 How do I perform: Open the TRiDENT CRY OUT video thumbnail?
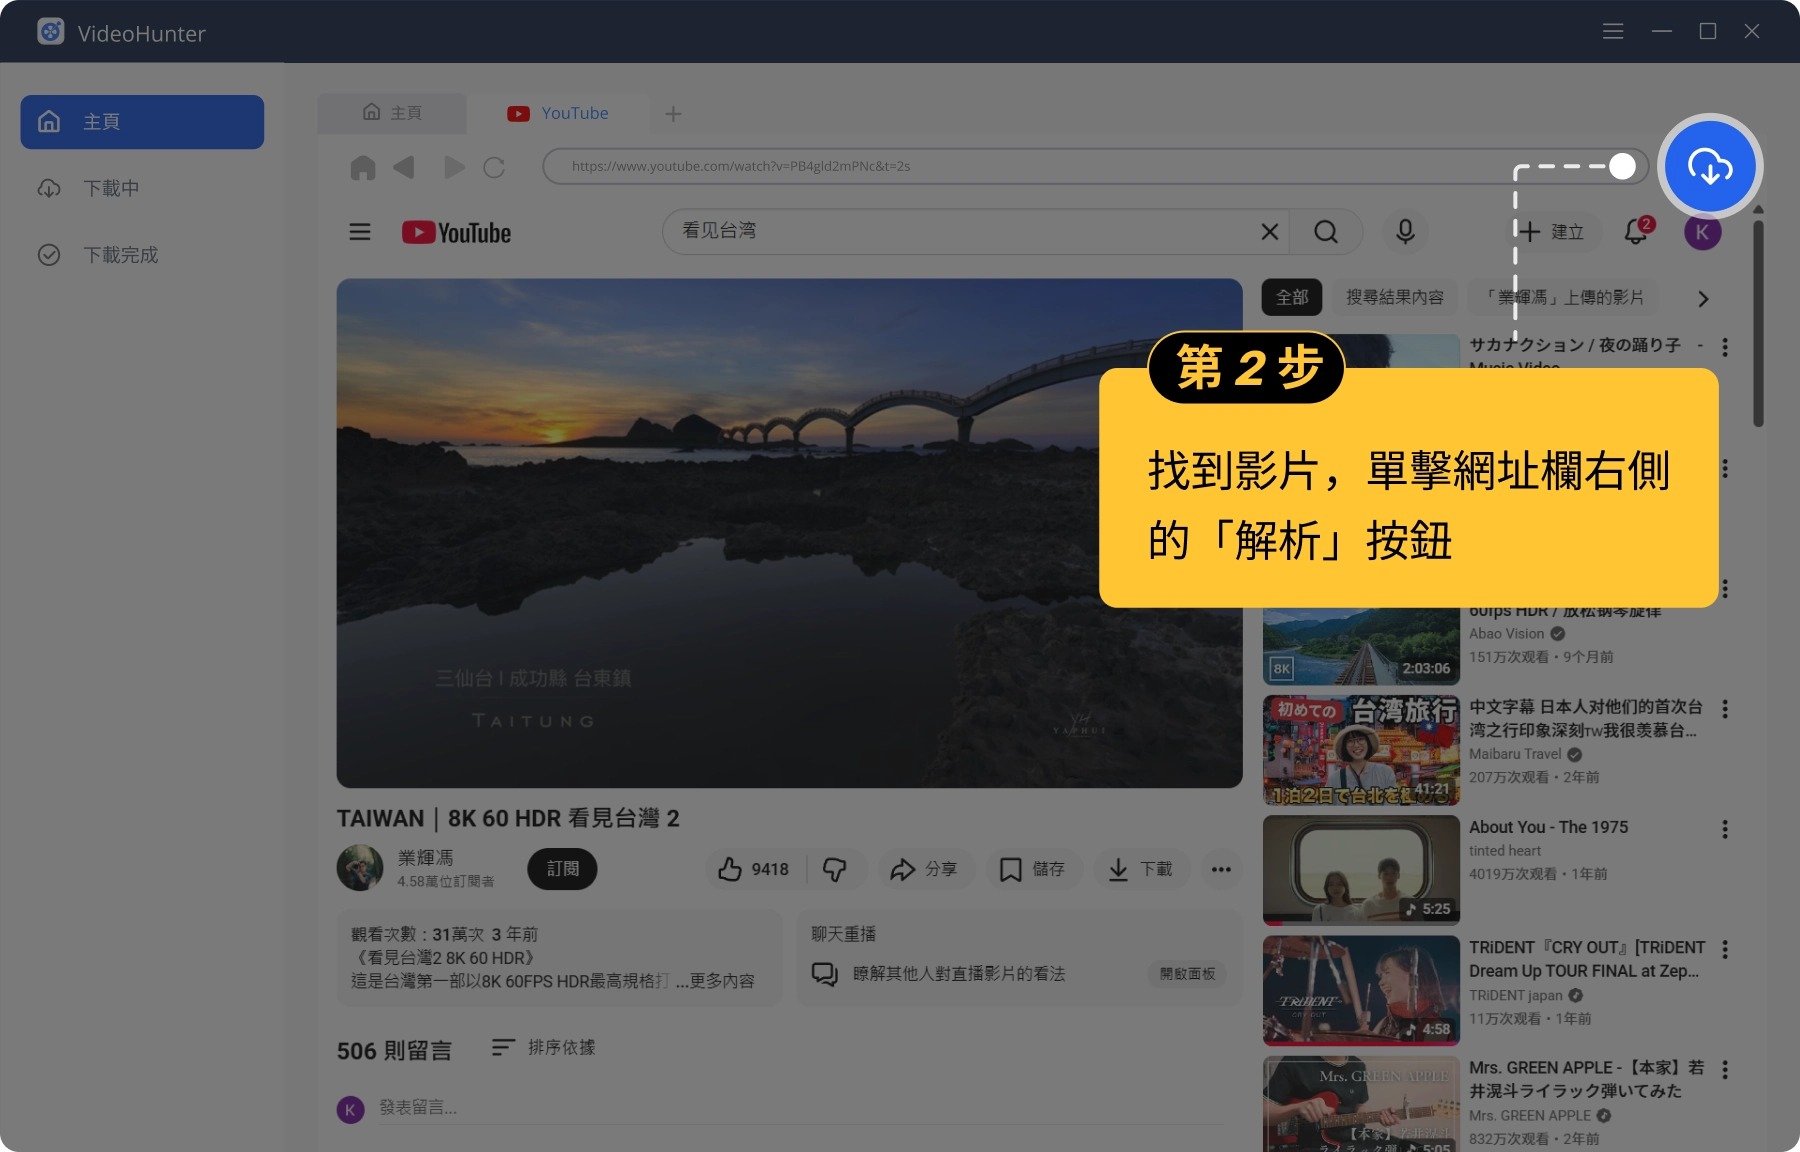[x=1361, y=990]
